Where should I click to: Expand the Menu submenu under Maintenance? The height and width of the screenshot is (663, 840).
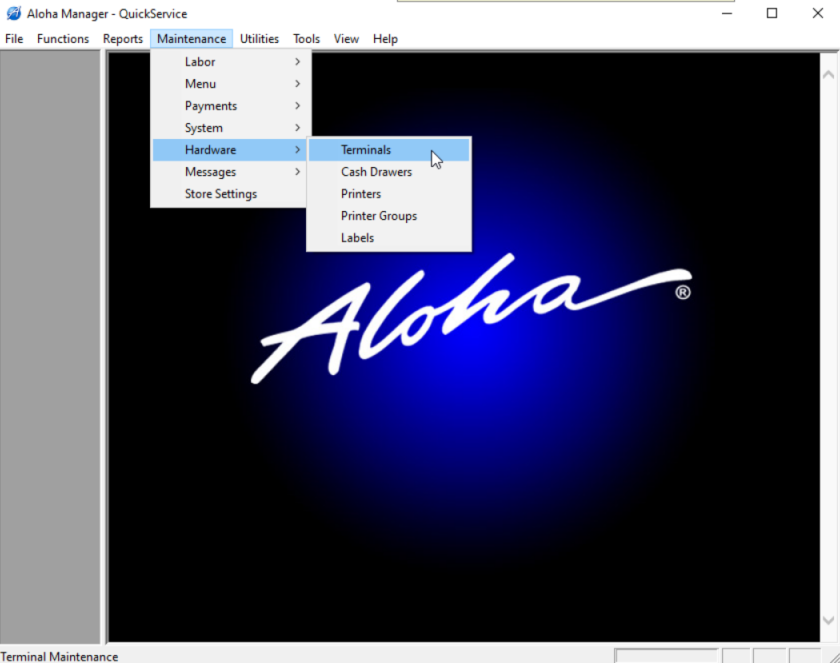pos(229,84)
